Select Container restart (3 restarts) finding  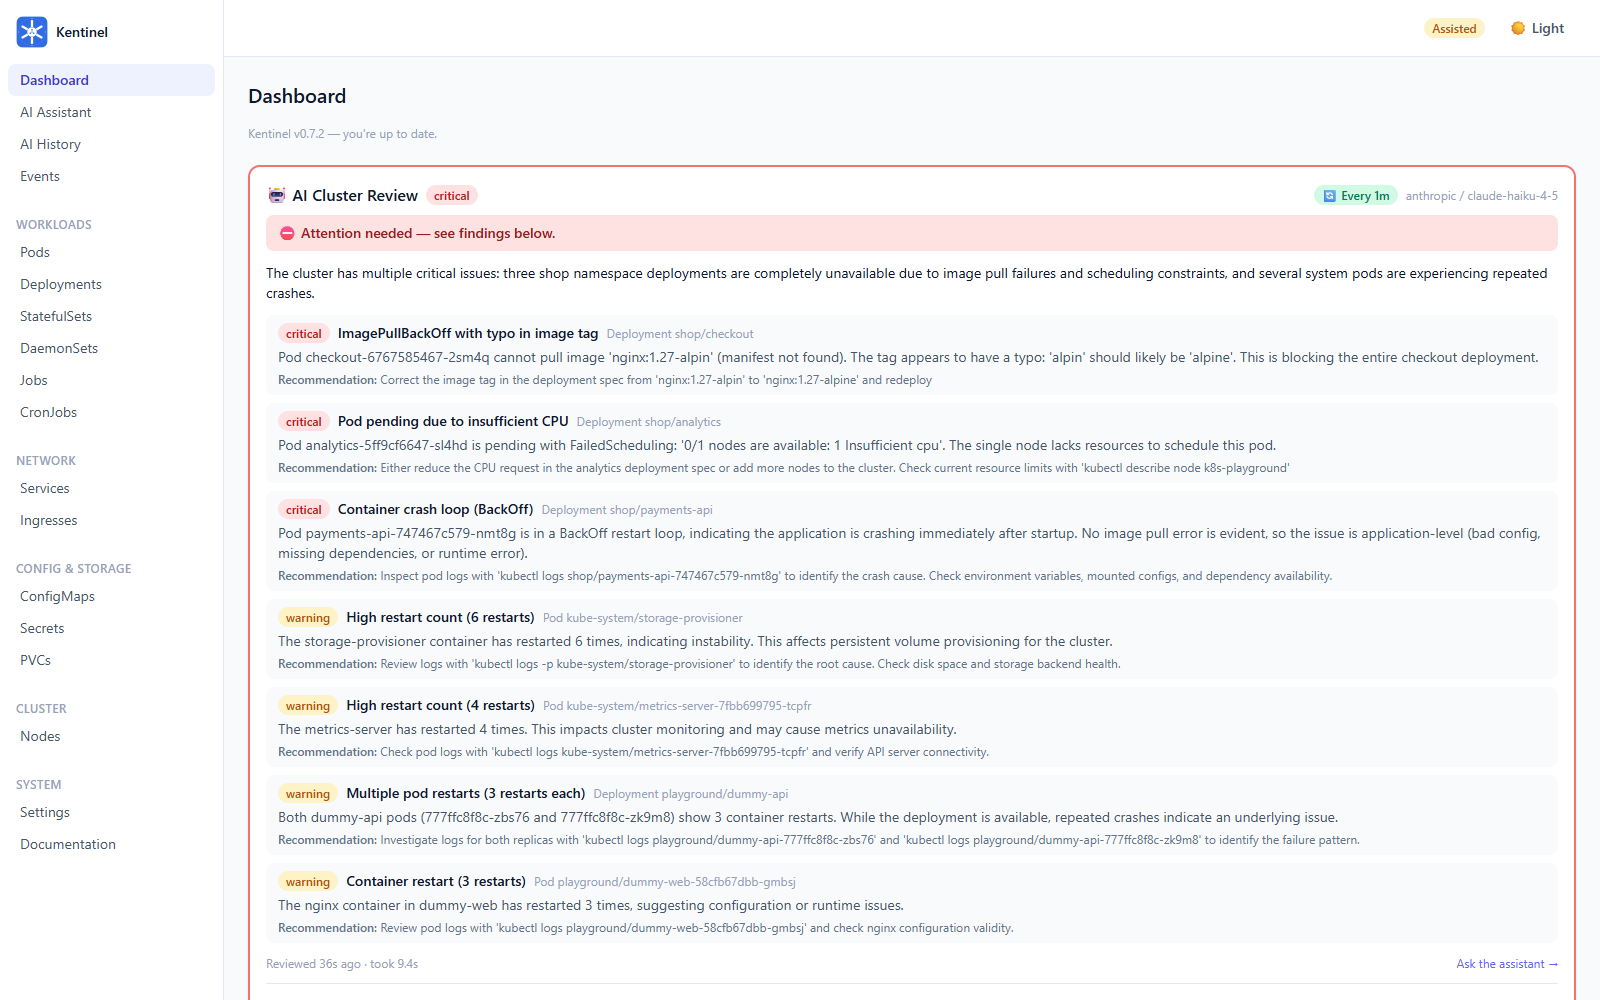click(x=436, y=881)
